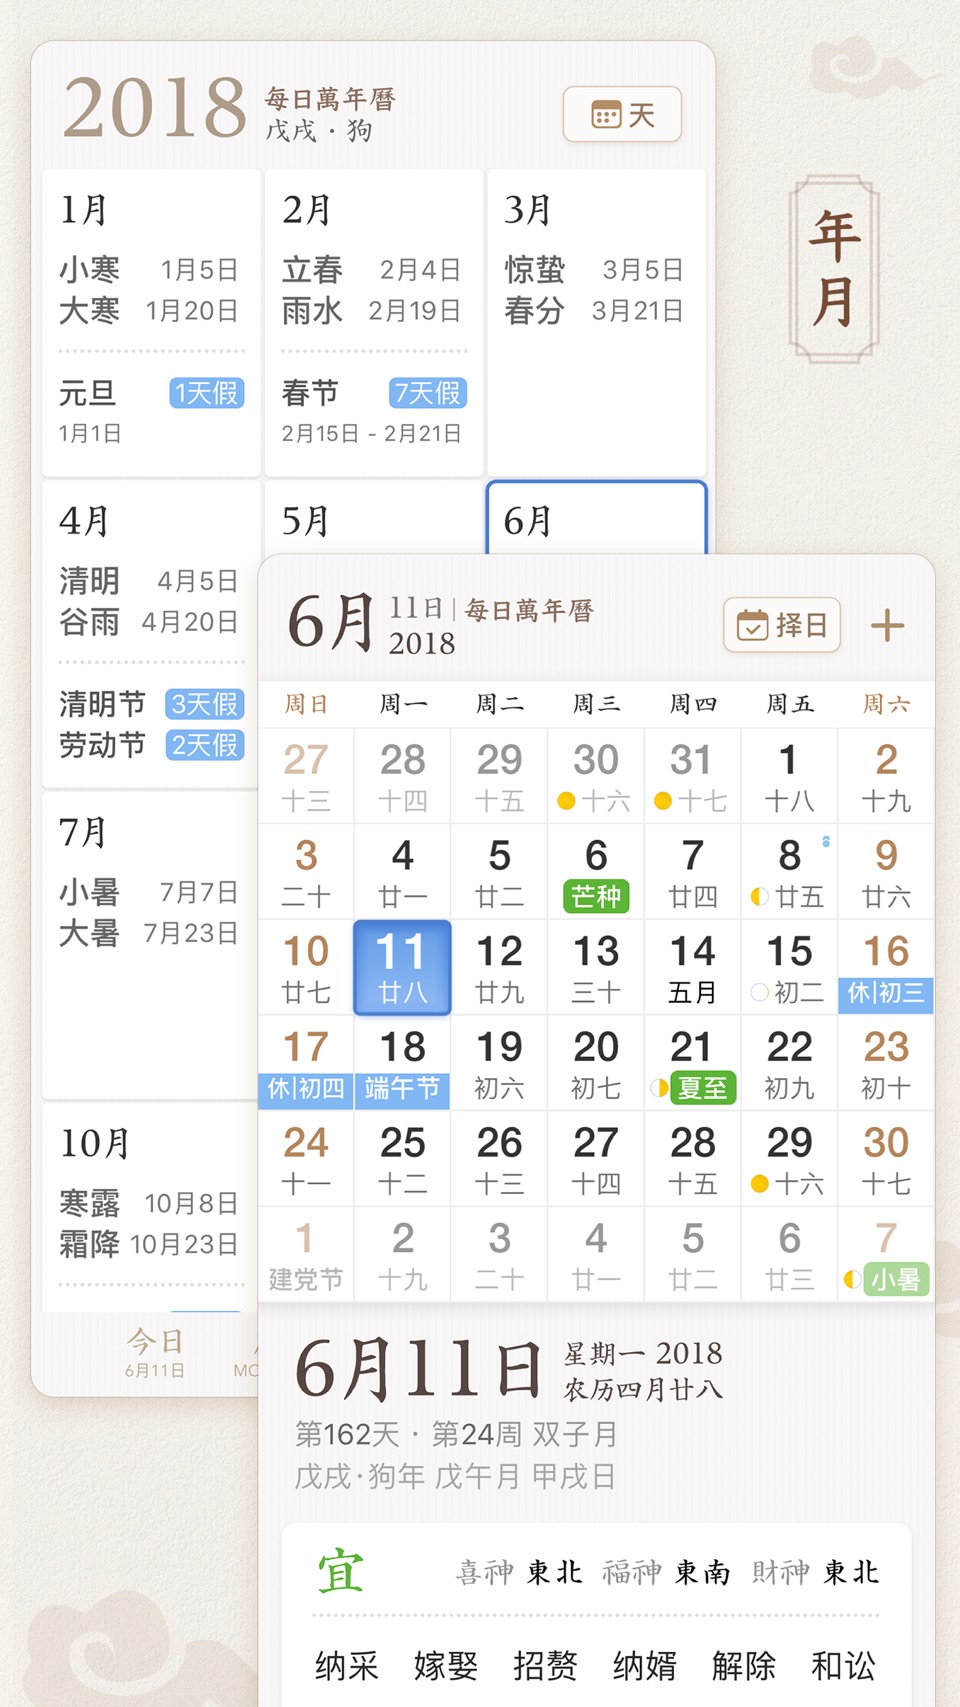Tap the 和讼 auspicious activity

843,1665
